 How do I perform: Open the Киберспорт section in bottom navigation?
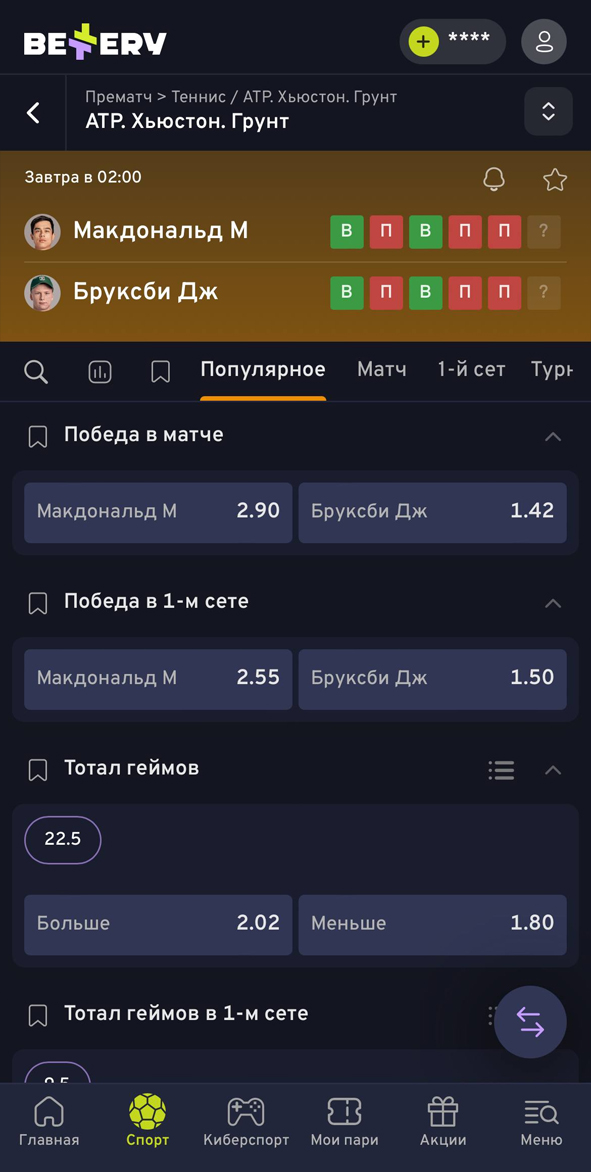point(246,1120)
